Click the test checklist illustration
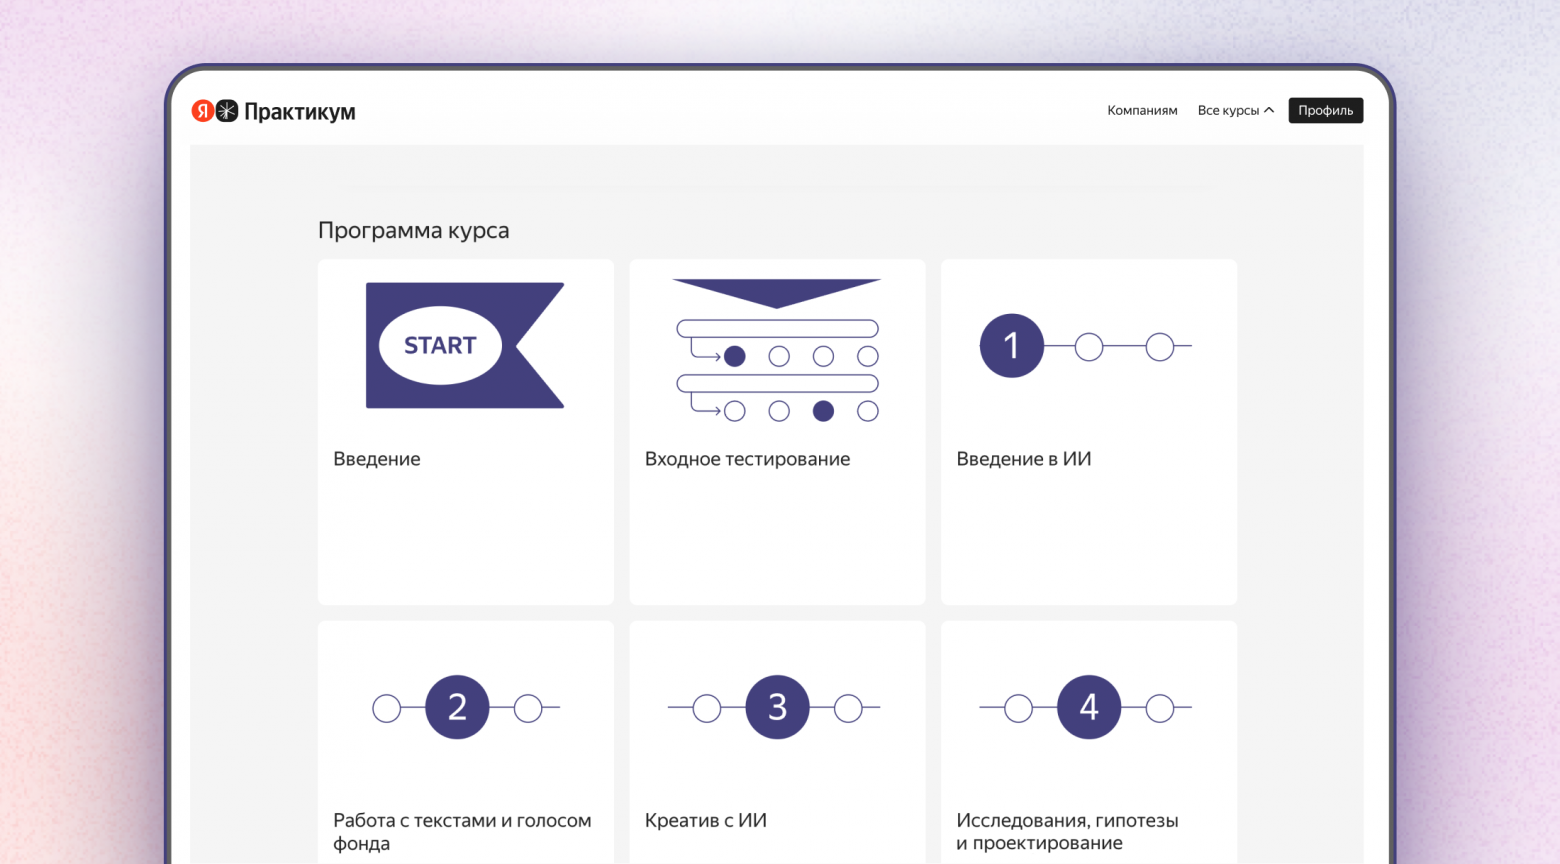This screenshot has height=864, width=1560. [x=777, y=350]
